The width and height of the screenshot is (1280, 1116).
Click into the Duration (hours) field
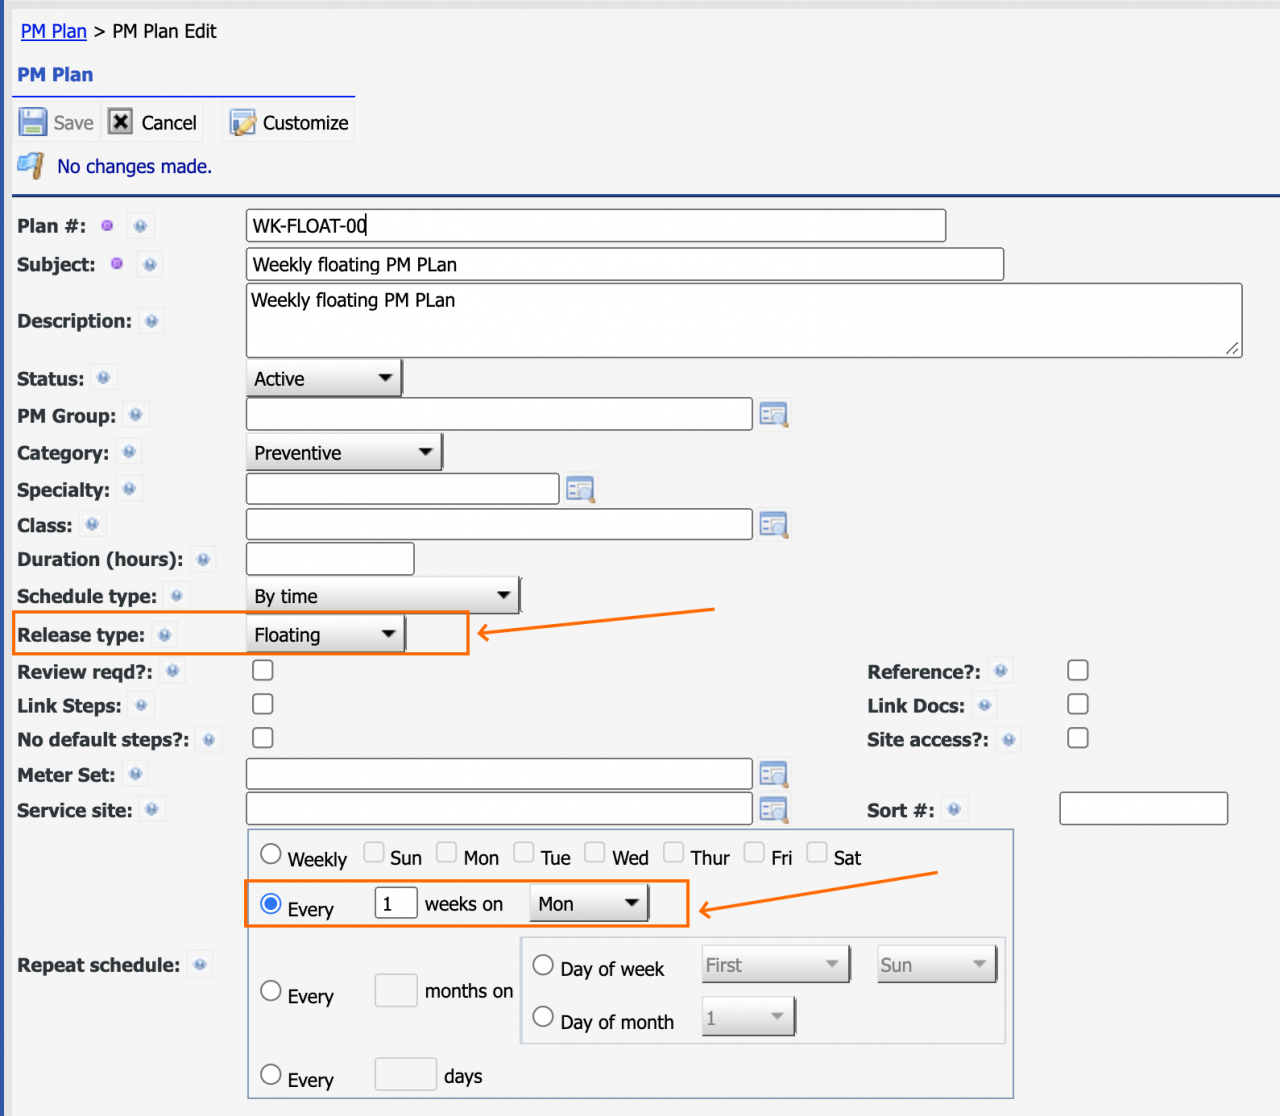coord(330,559)
